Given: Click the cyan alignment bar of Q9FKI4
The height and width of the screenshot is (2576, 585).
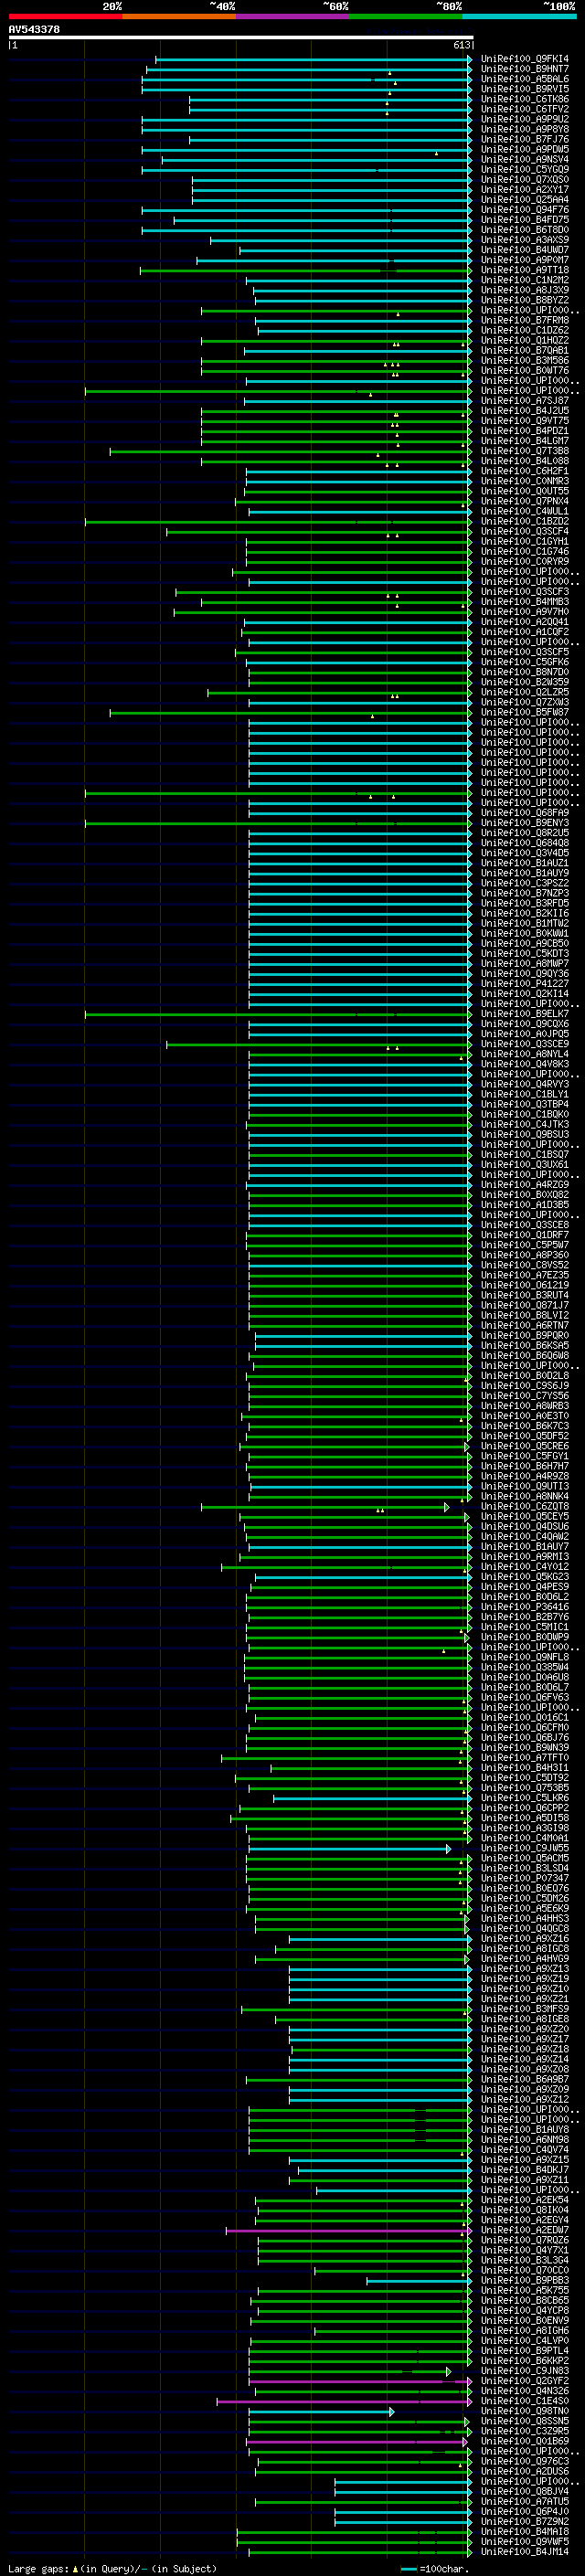Looking at the screenshot, I should tap(313, 59).
